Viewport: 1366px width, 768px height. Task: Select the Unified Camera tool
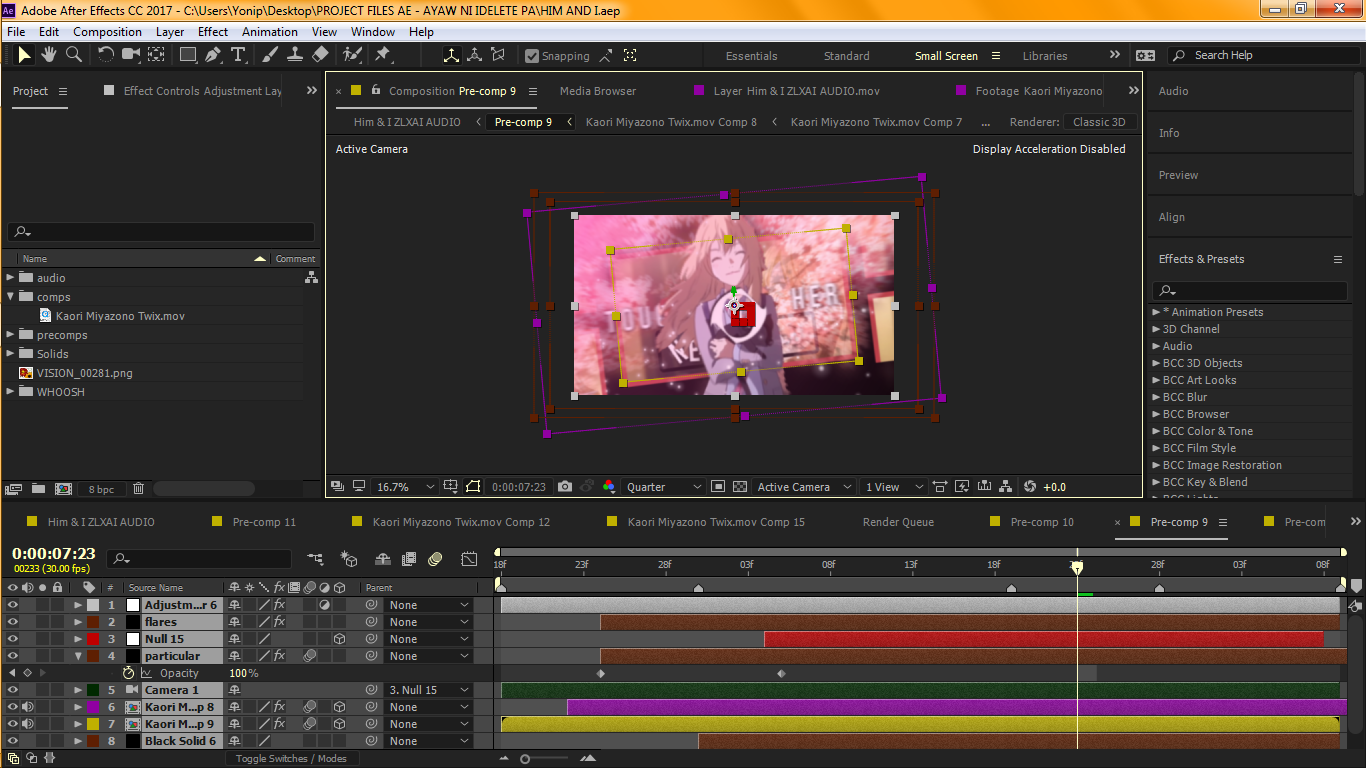131,55
